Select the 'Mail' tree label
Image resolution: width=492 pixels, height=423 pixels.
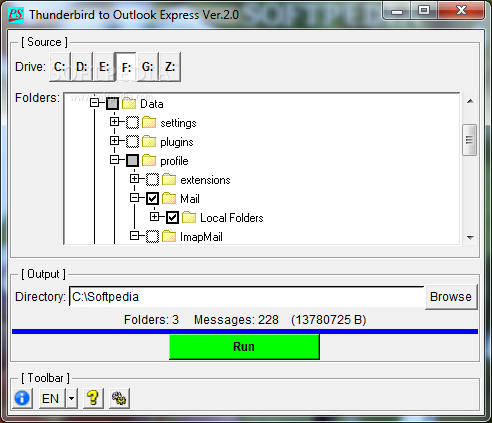pos(190,199)
